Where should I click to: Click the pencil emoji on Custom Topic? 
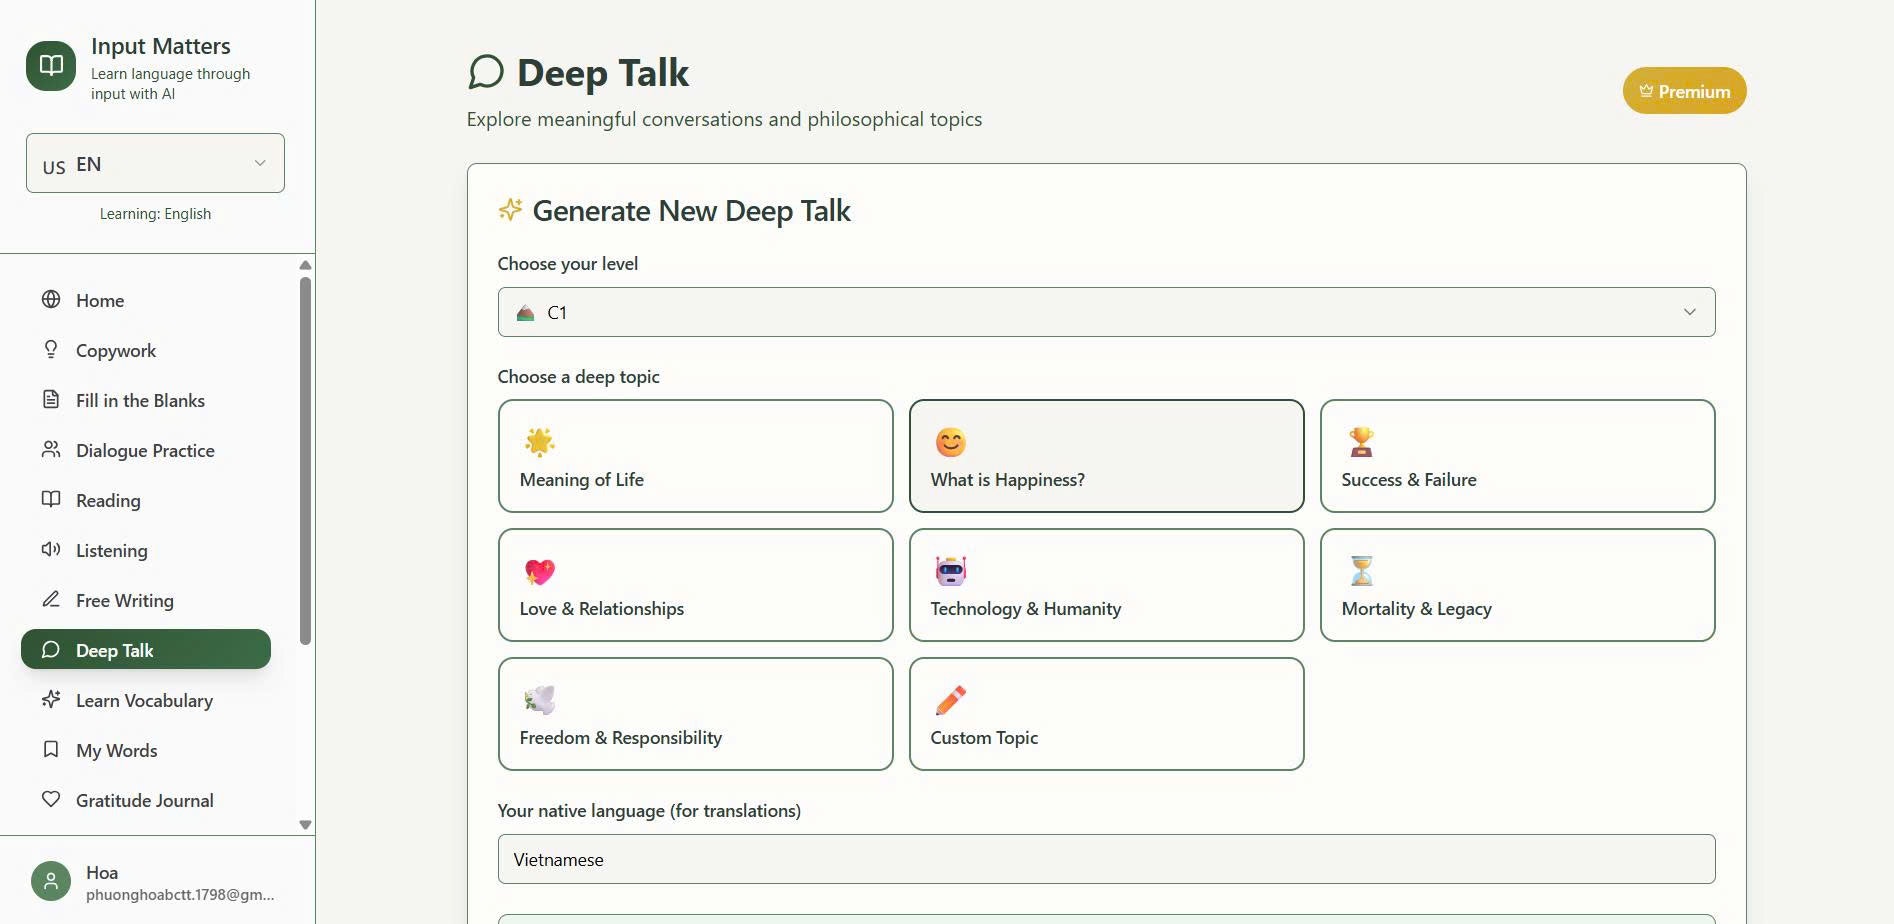pyautogui.click(x=951, y=700)
